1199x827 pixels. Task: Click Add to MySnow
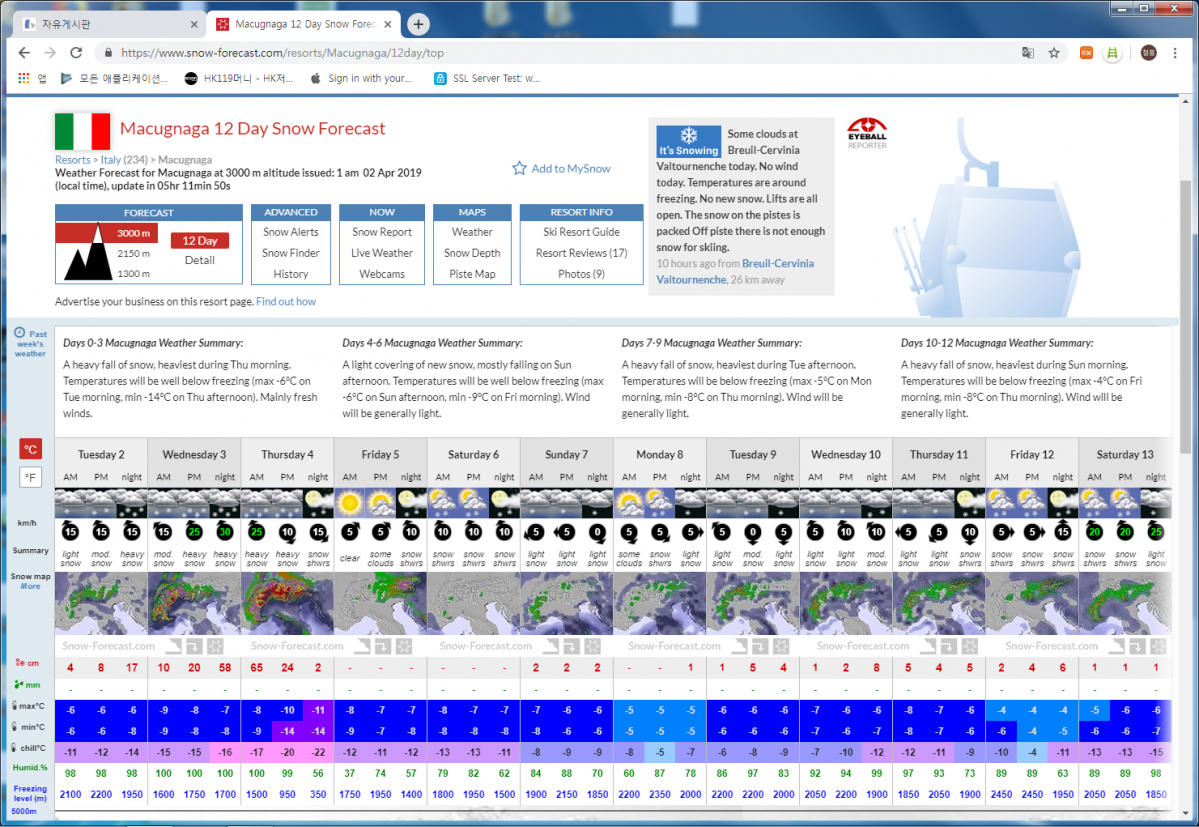tap(561, 168)
